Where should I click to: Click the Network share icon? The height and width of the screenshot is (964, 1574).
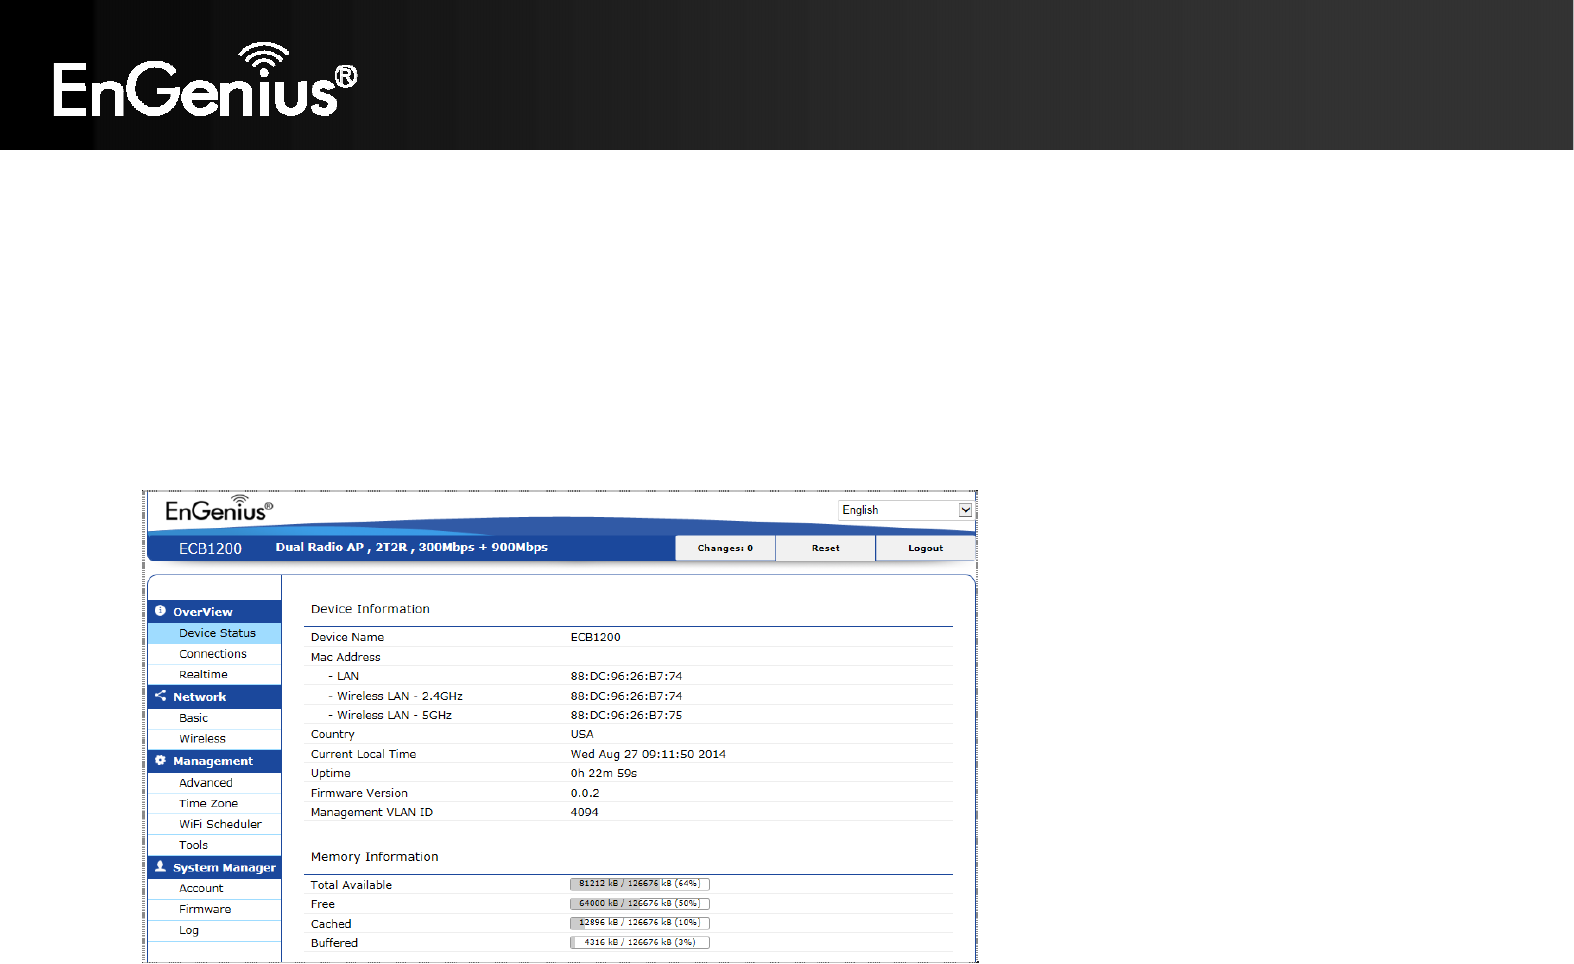click(x=160, y=696)
